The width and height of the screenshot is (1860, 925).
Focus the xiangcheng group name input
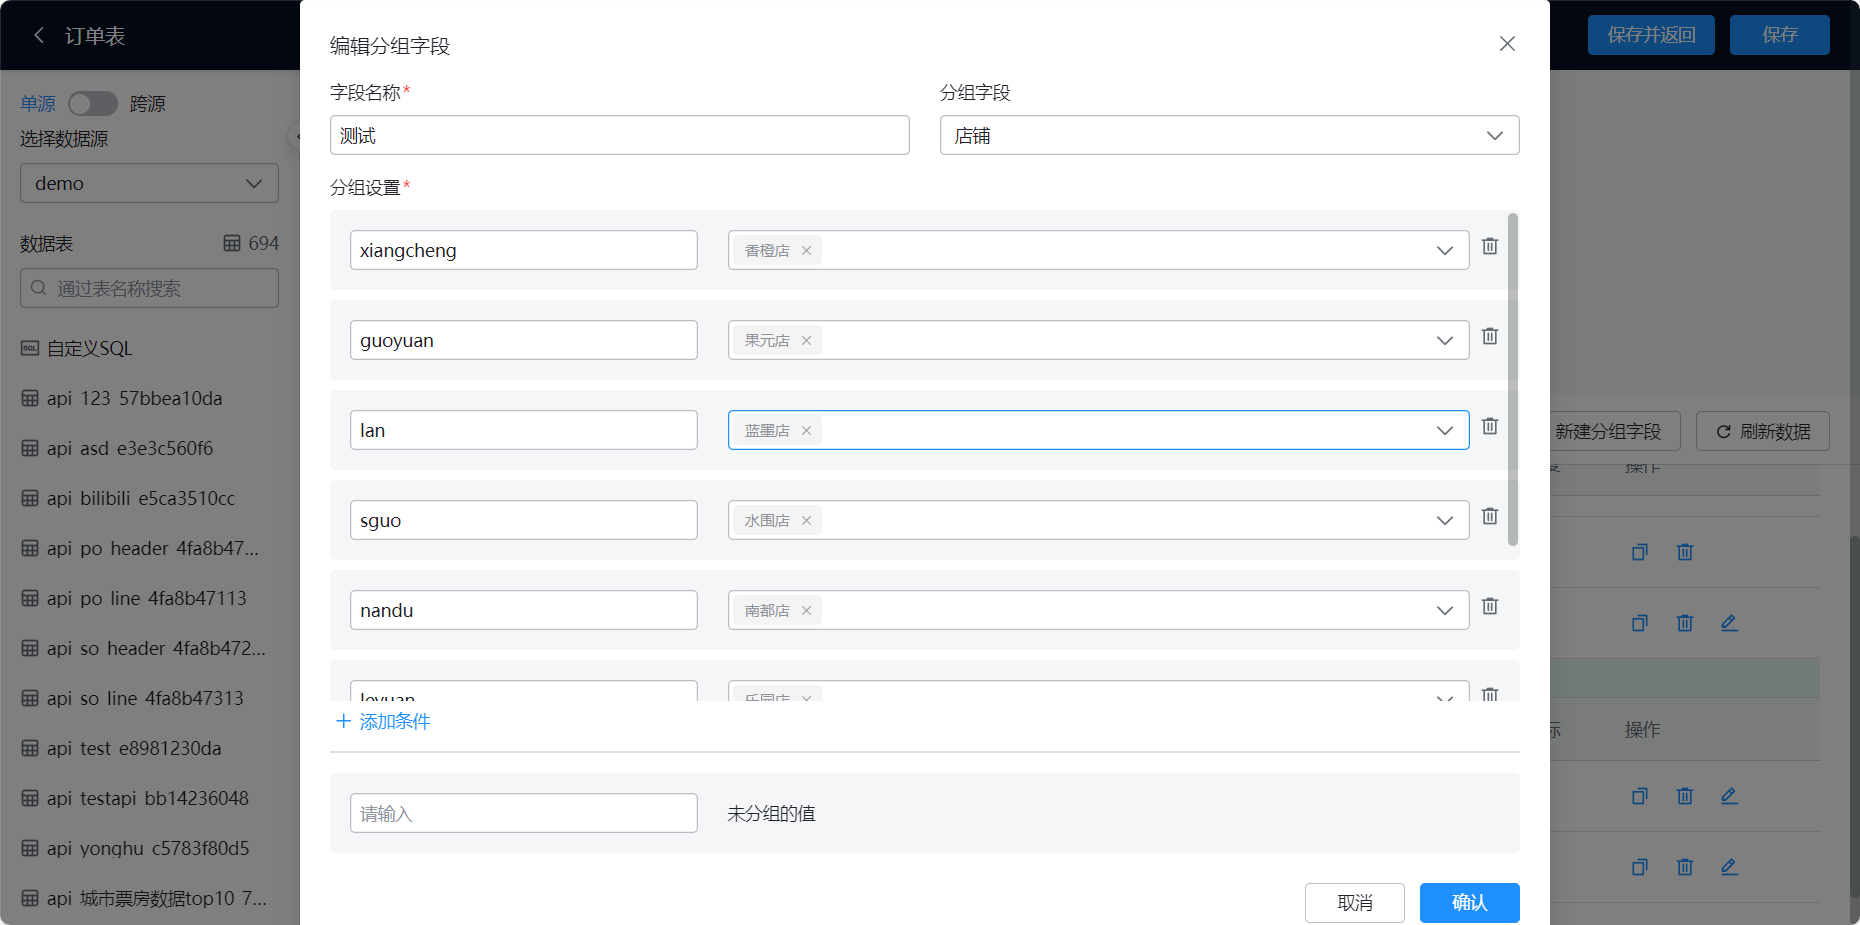523,250
